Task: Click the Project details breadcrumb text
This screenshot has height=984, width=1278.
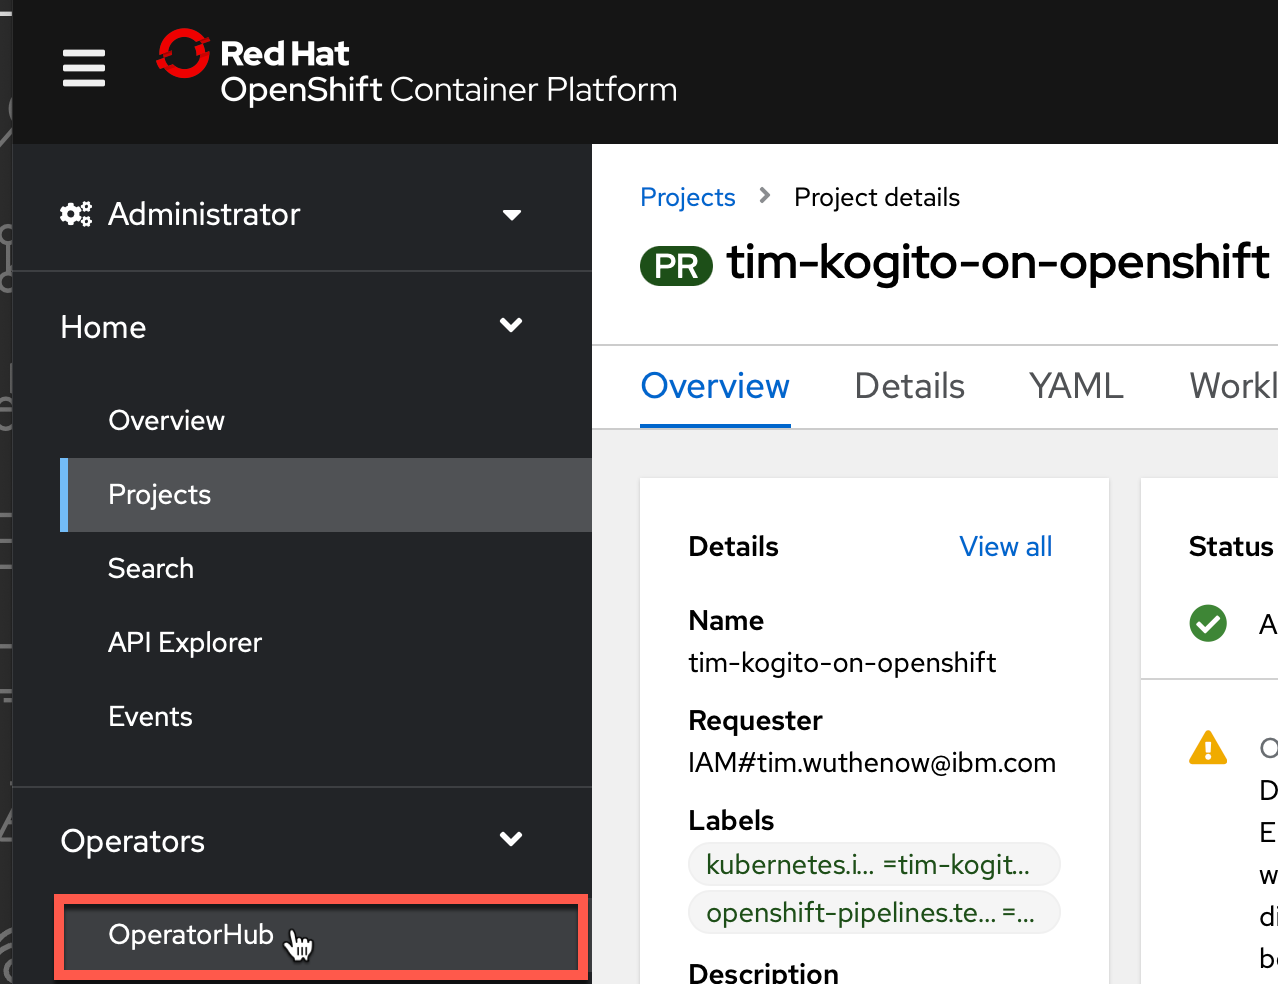Action: tap(877, 197)
